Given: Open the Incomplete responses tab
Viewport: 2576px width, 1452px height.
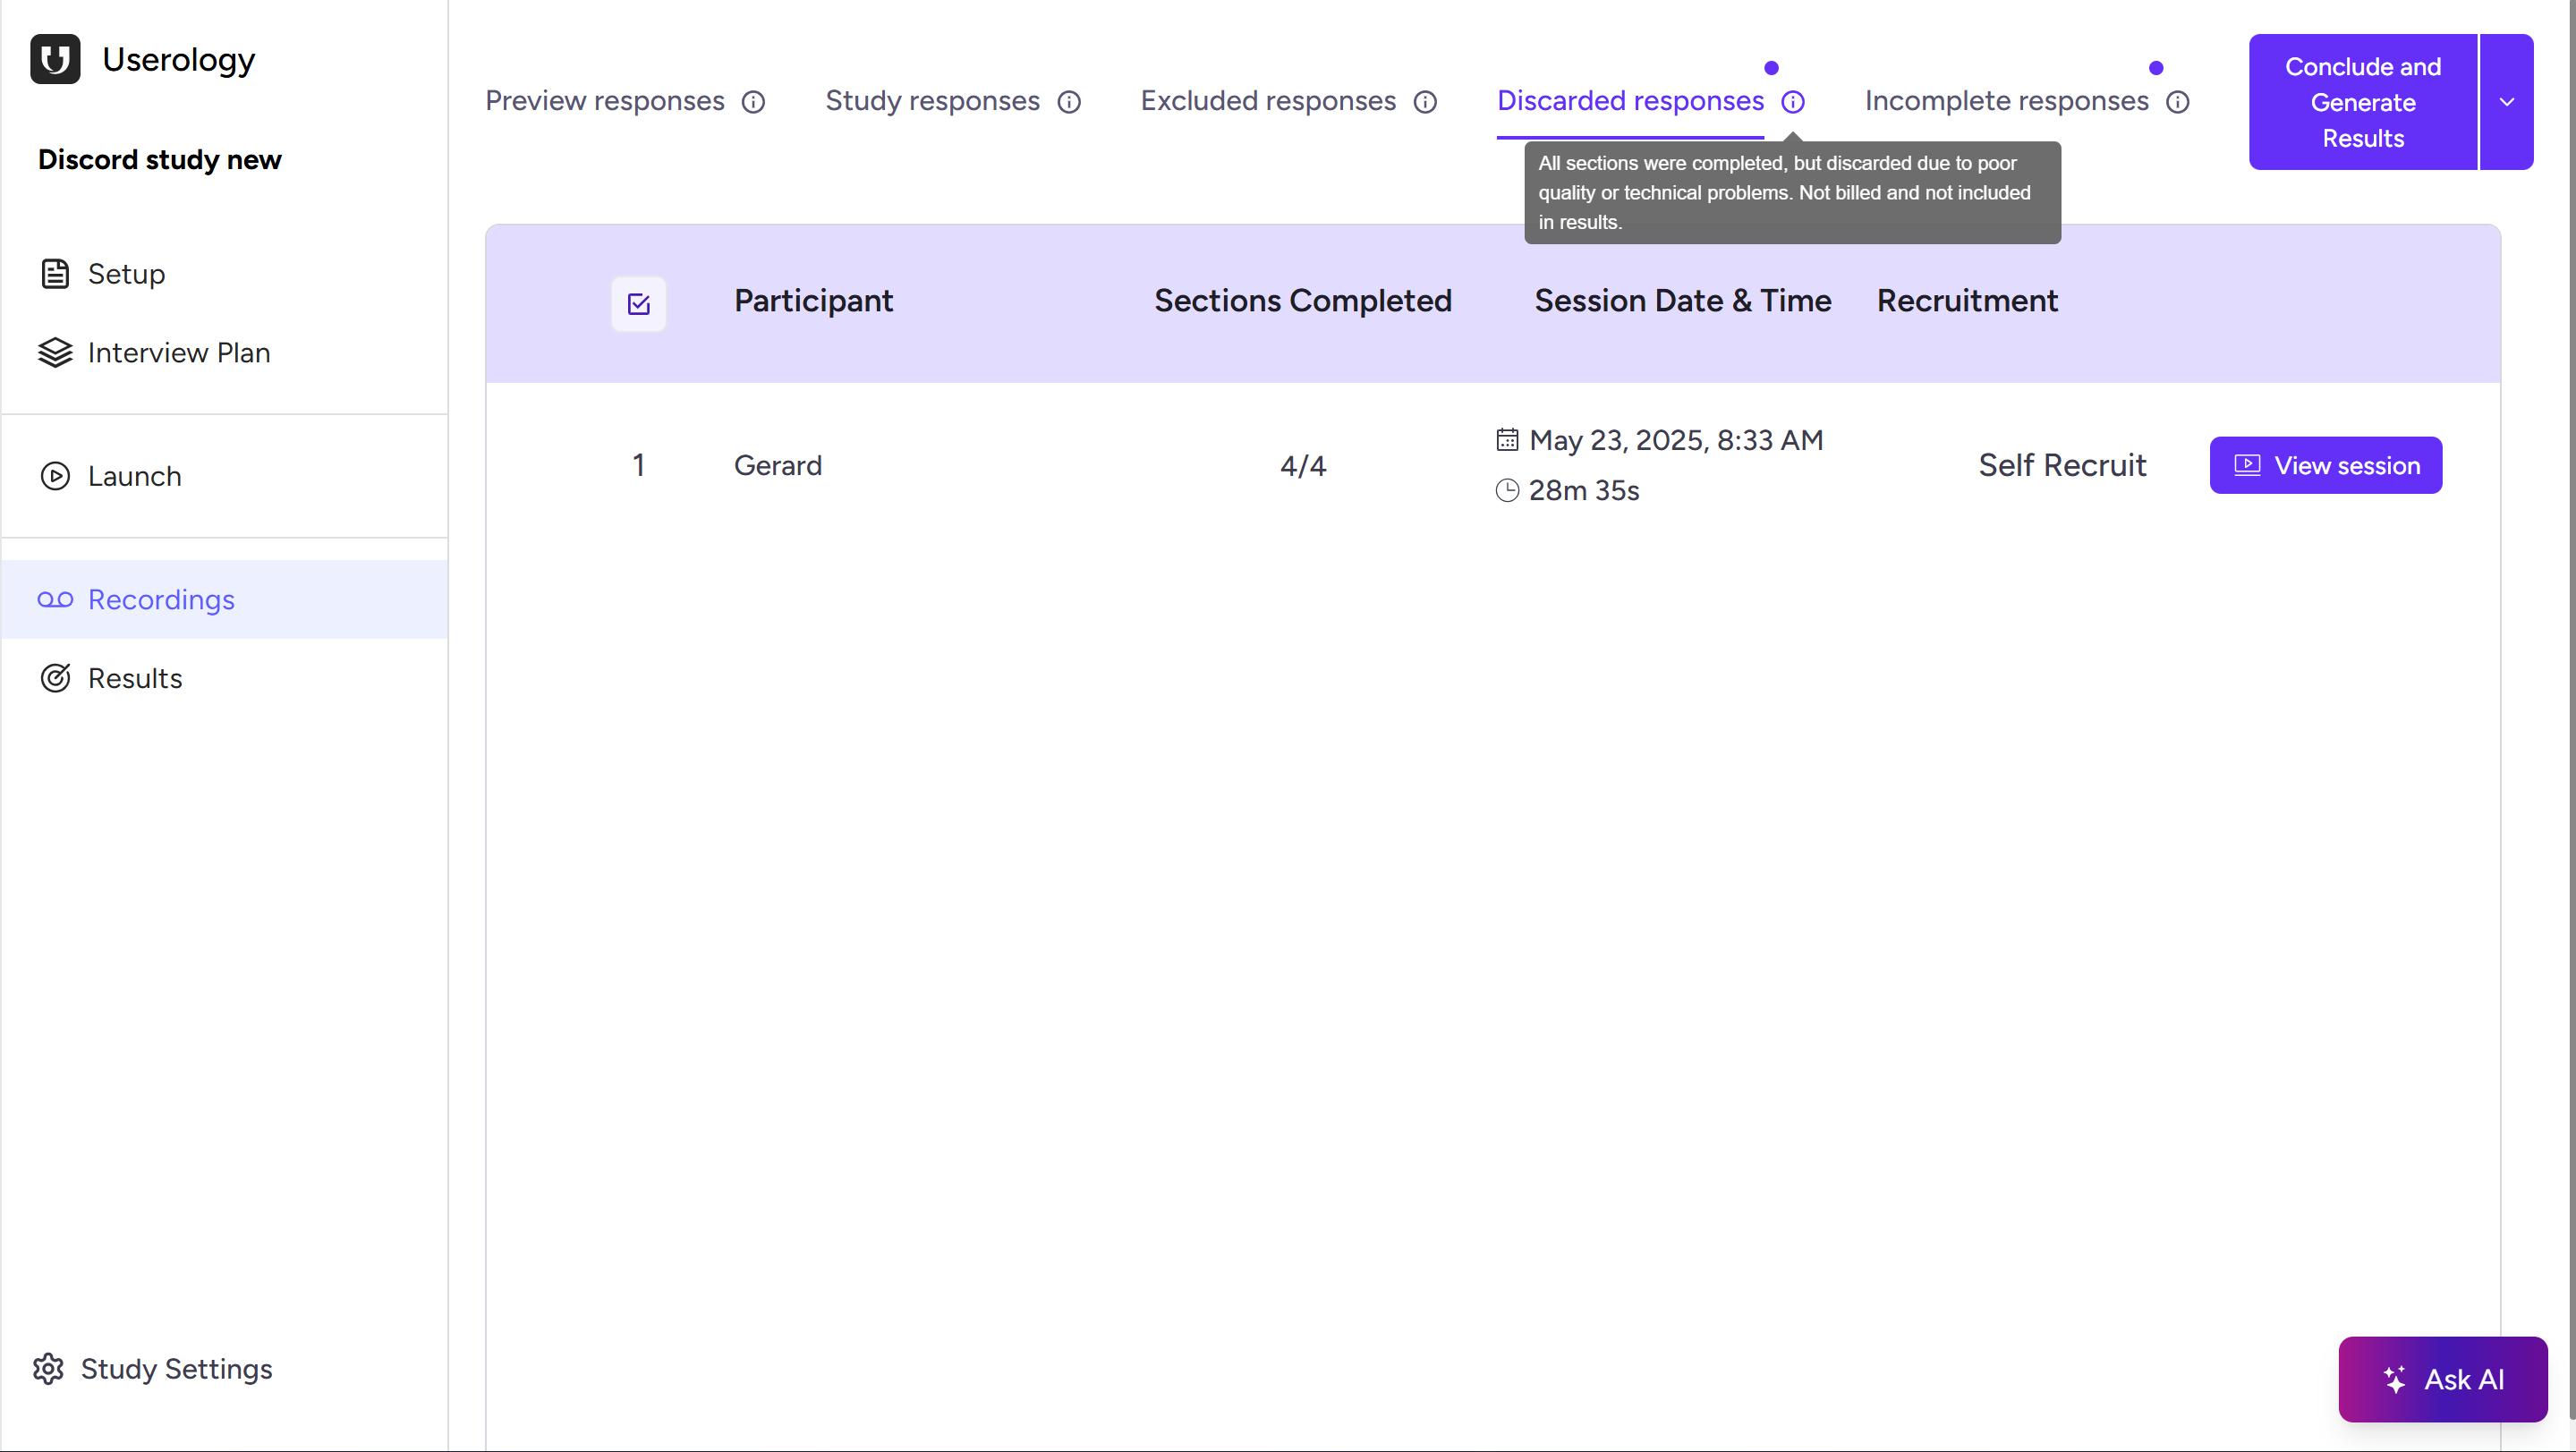Looking at the screenshot, I should [2006, 101].
